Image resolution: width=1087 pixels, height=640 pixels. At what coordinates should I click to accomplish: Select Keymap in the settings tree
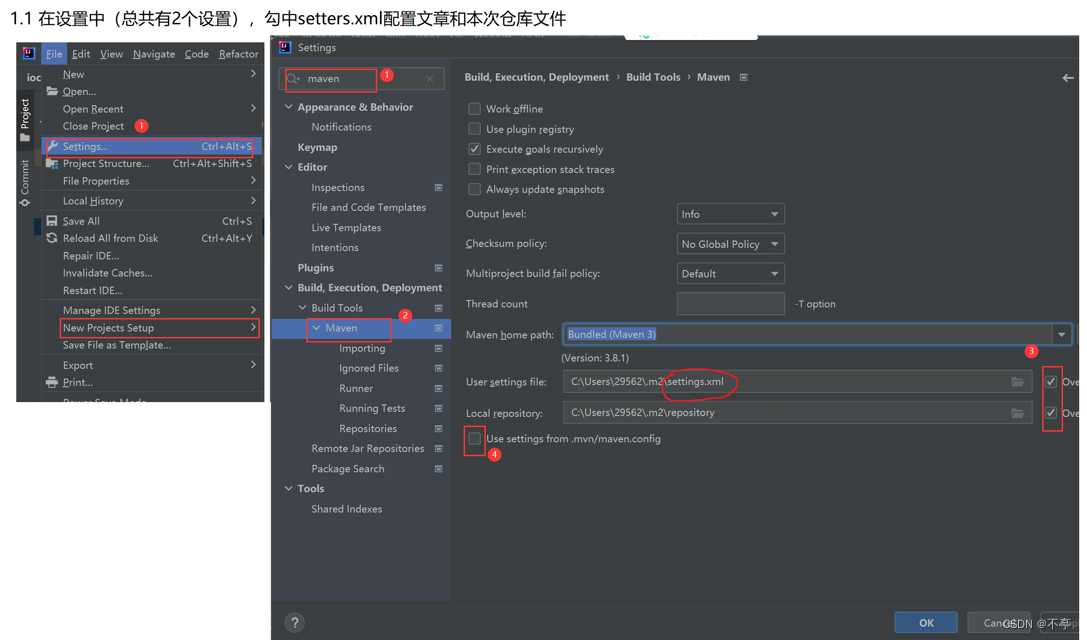[x=318, y=147]
